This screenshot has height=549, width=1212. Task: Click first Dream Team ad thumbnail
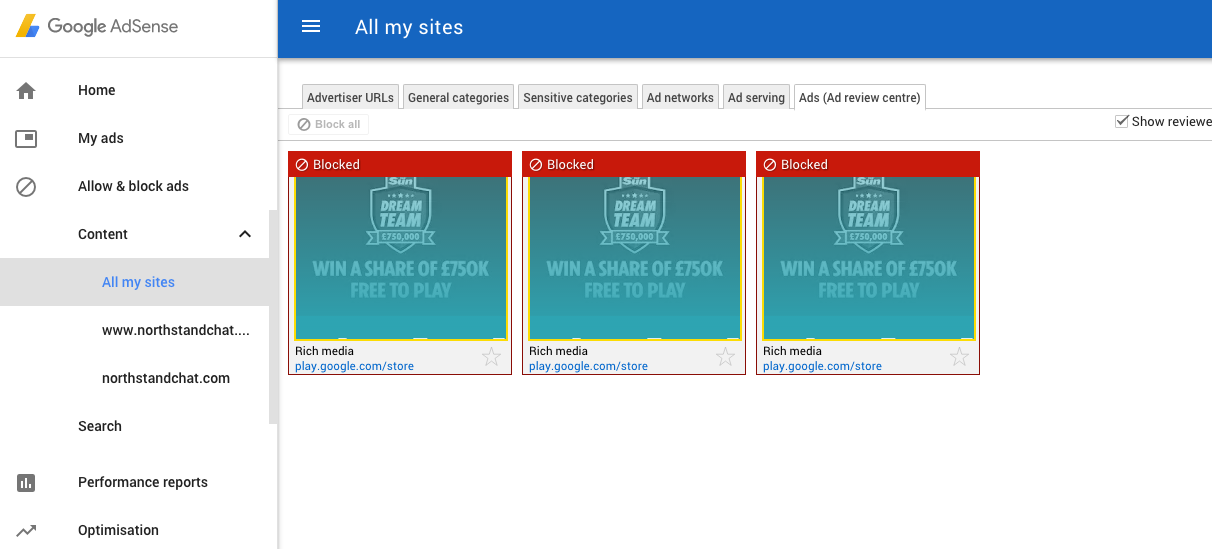pyautogui.click(x=401, y=258)
